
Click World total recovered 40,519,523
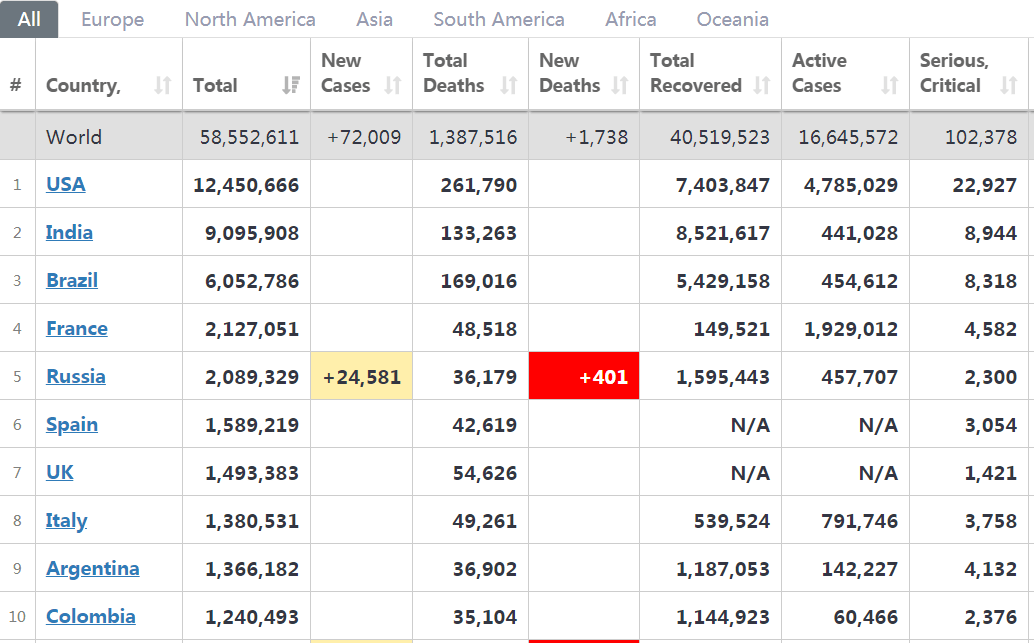720,137
